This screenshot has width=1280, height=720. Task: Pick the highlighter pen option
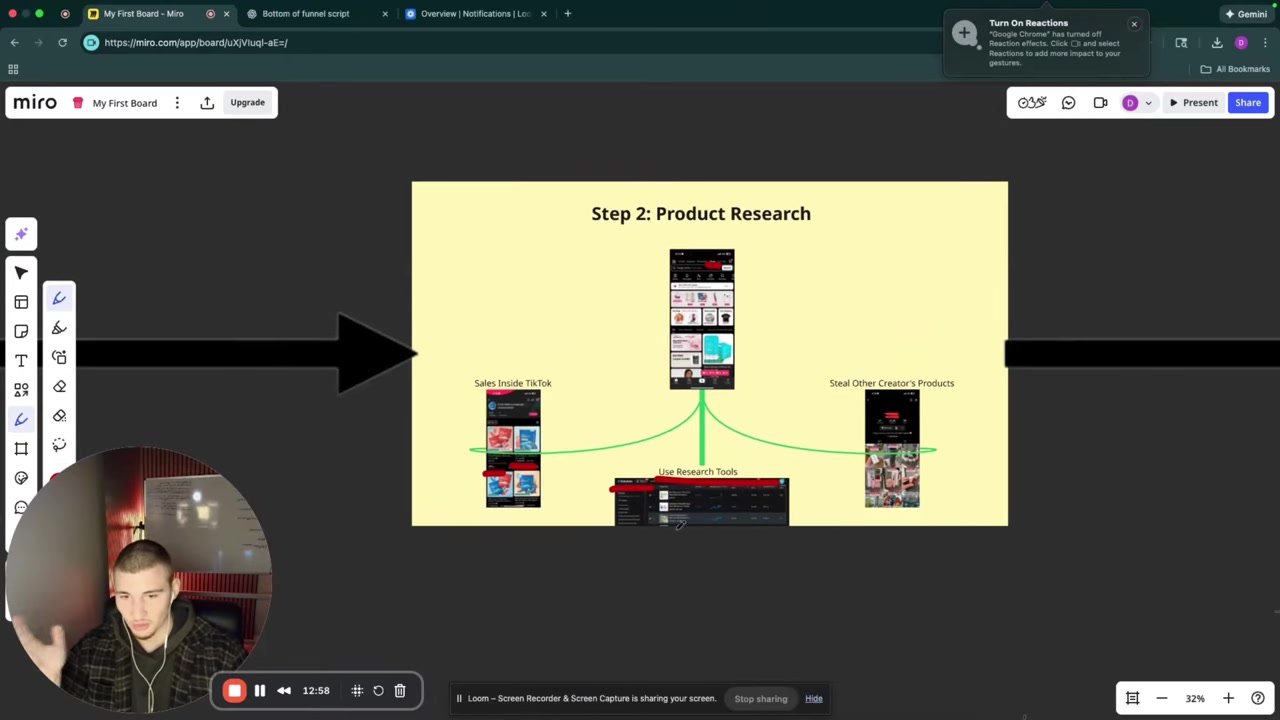coord(59,328)
